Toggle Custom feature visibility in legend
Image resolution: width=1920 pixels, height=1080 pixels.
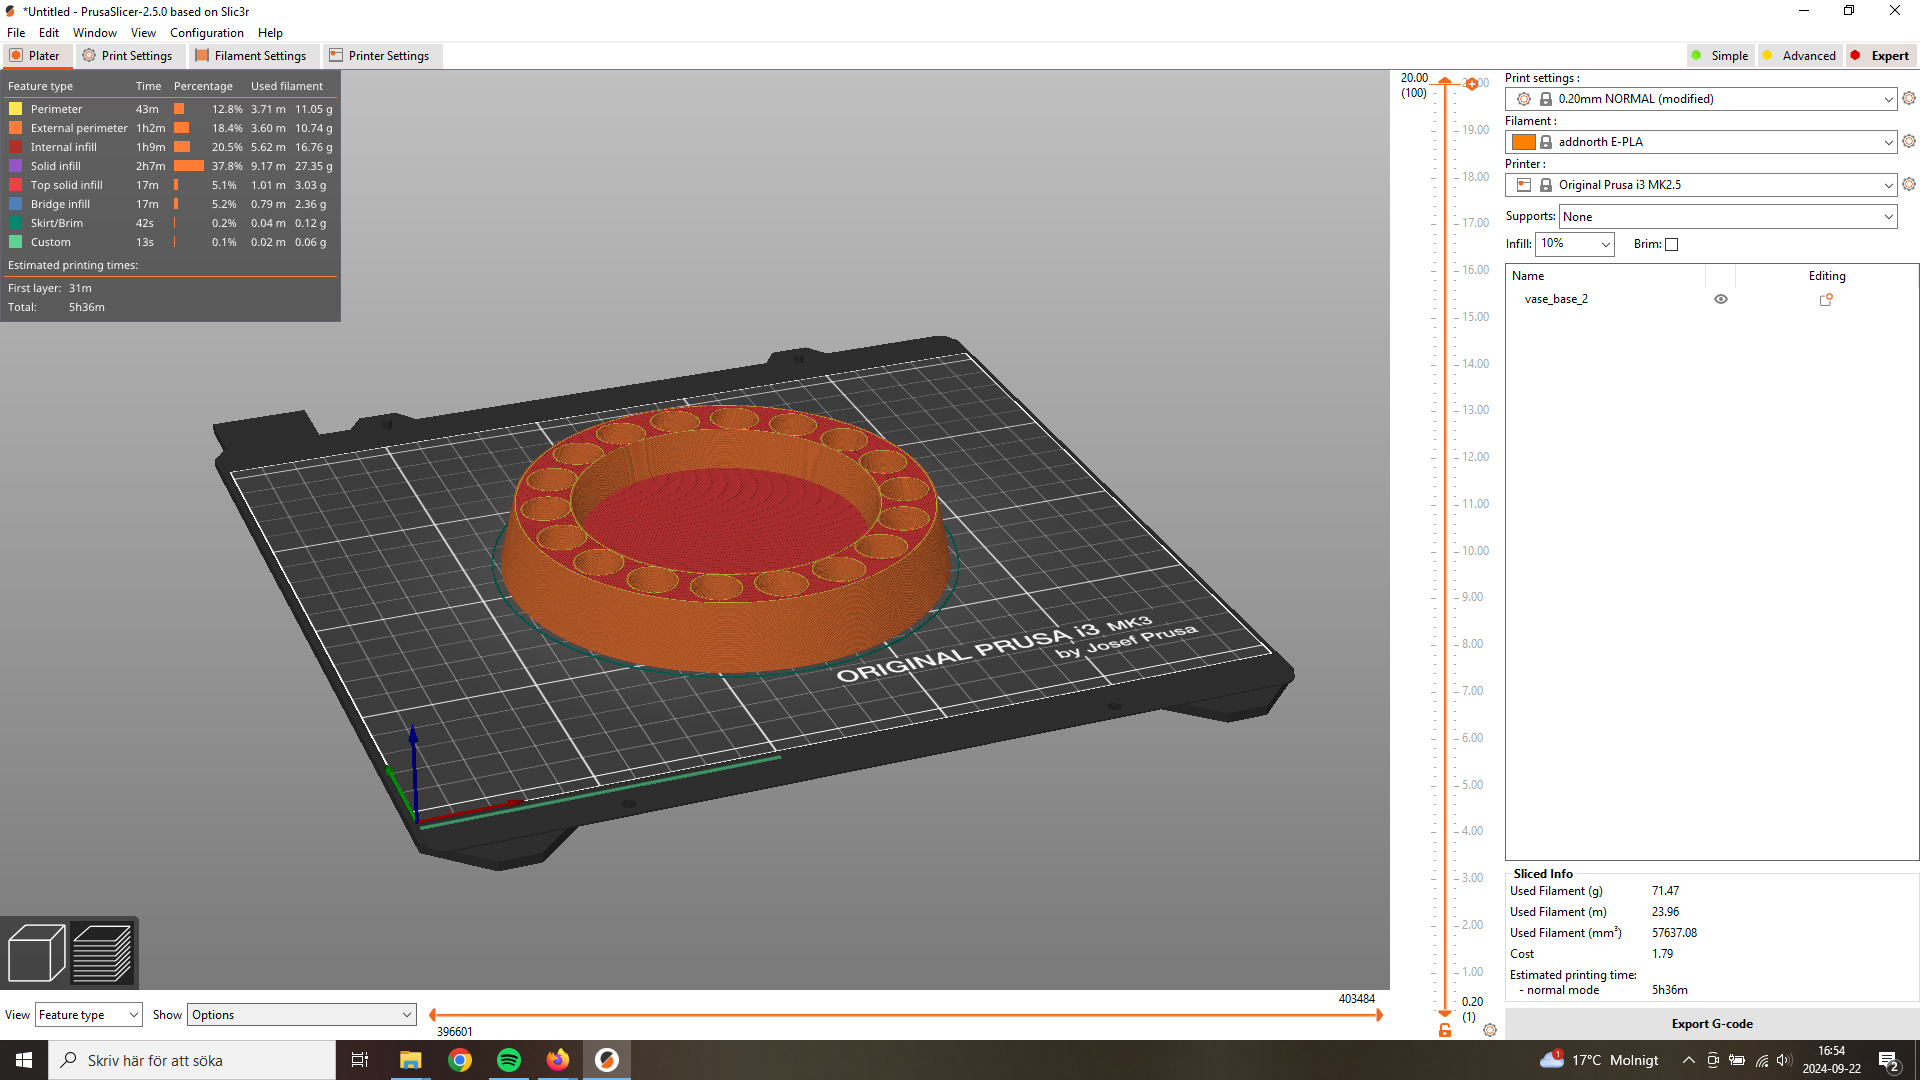point(16,242)
